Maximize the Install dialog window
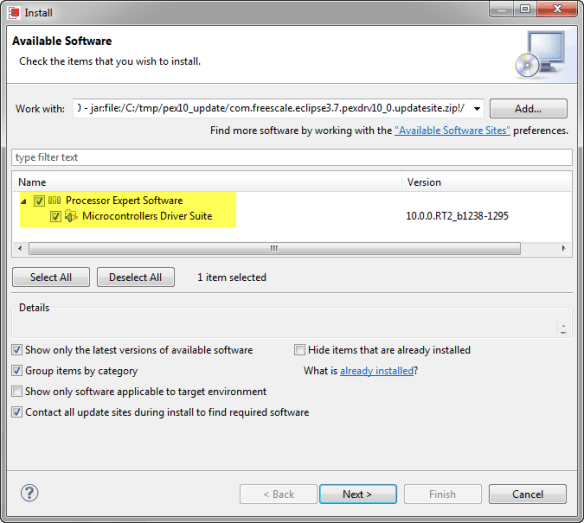Screen dimensions: 584x523 pos(525,9)
